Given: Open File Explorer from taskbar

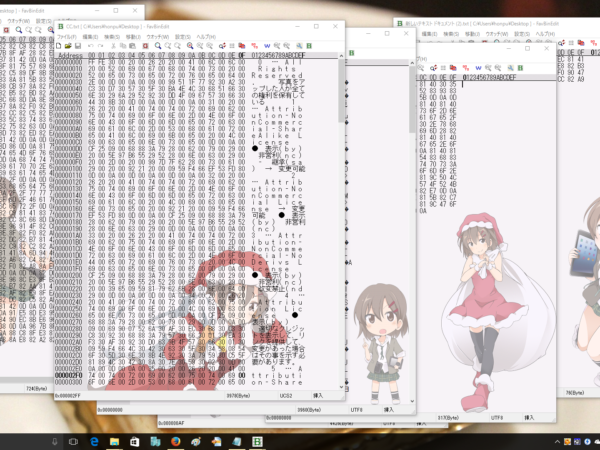Looking at the screenshot, I should click(x=114, y=442).
